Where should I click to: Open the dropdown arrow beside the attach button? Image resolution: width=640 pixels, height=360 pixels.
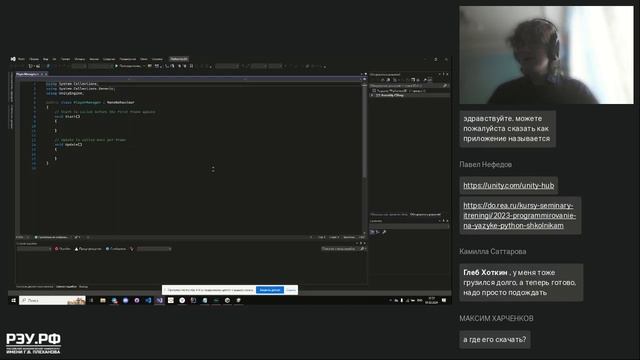tap(144, 66)
